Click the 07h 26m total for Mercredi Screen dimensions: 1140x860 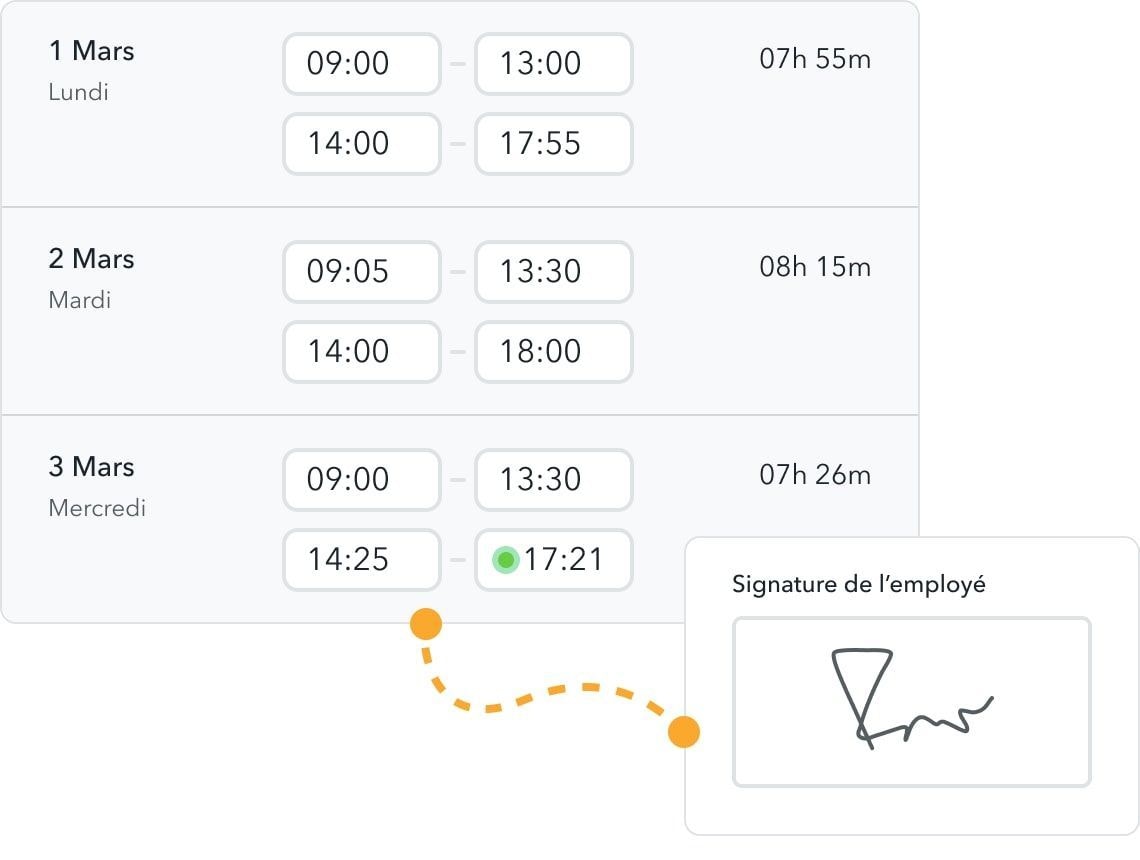click(815, 475)
